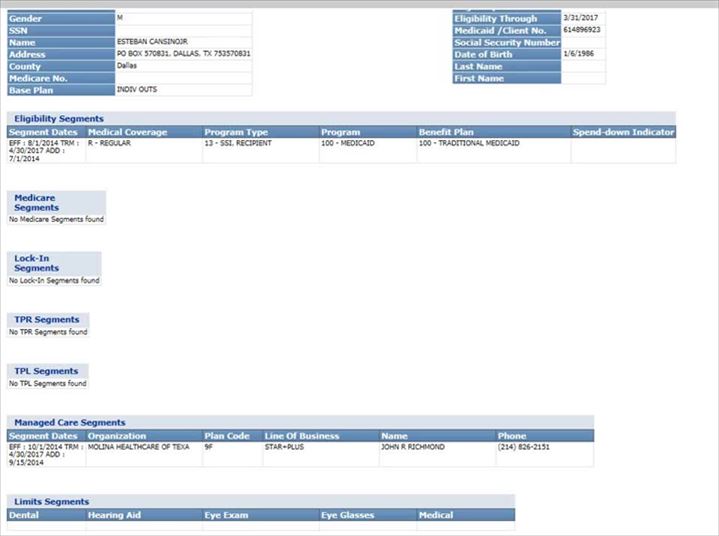Select the PO BOX address value
719x536 pixels.
tap(183, 54)
